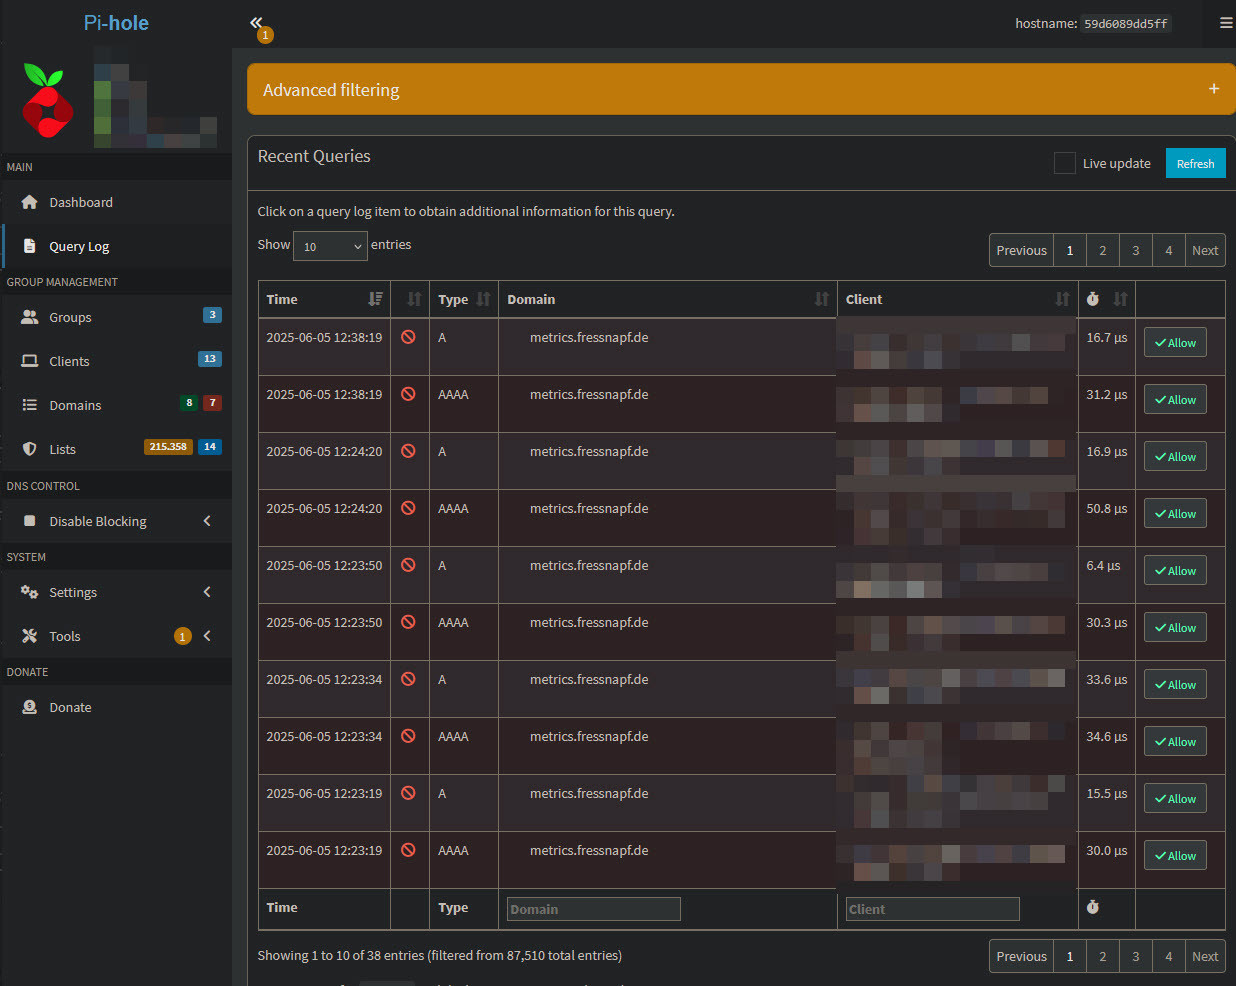This screenshot has height=986, width=1236.
Task: Go to page 4 in bottom pagination
Action: 1169,956
